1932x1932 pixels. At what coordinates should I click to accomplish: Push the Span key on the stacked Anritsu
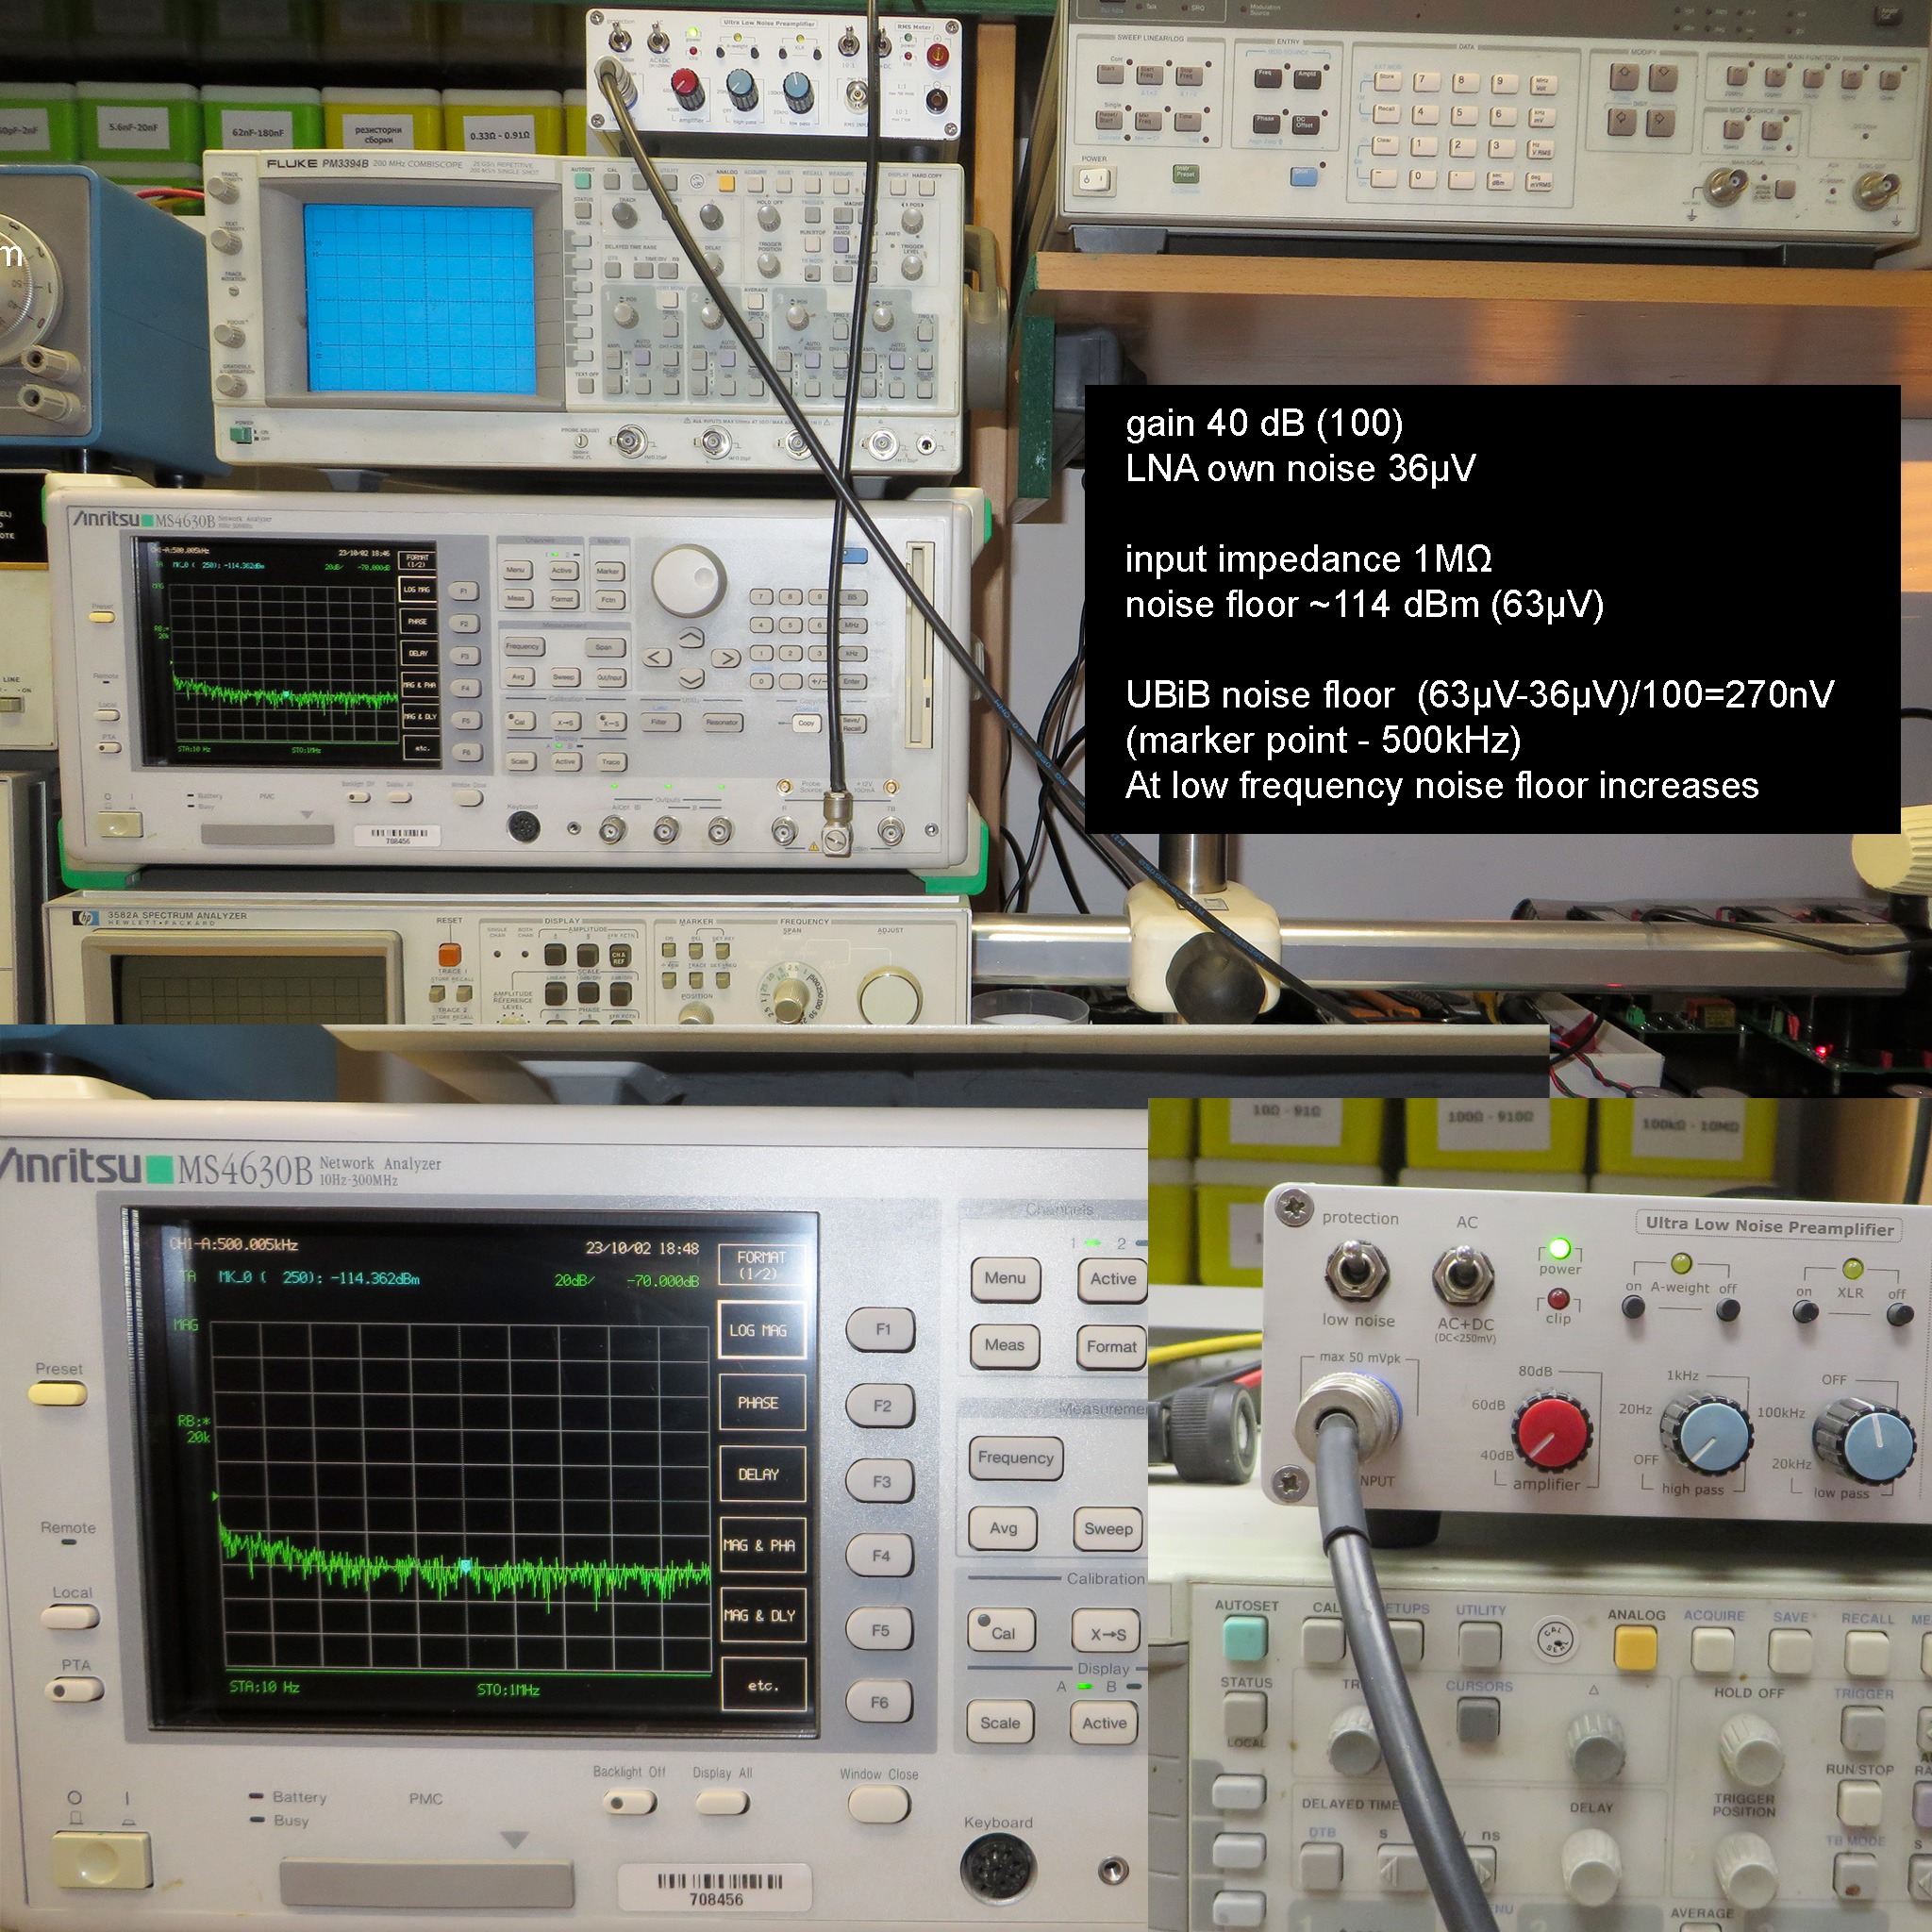[604, 648]
